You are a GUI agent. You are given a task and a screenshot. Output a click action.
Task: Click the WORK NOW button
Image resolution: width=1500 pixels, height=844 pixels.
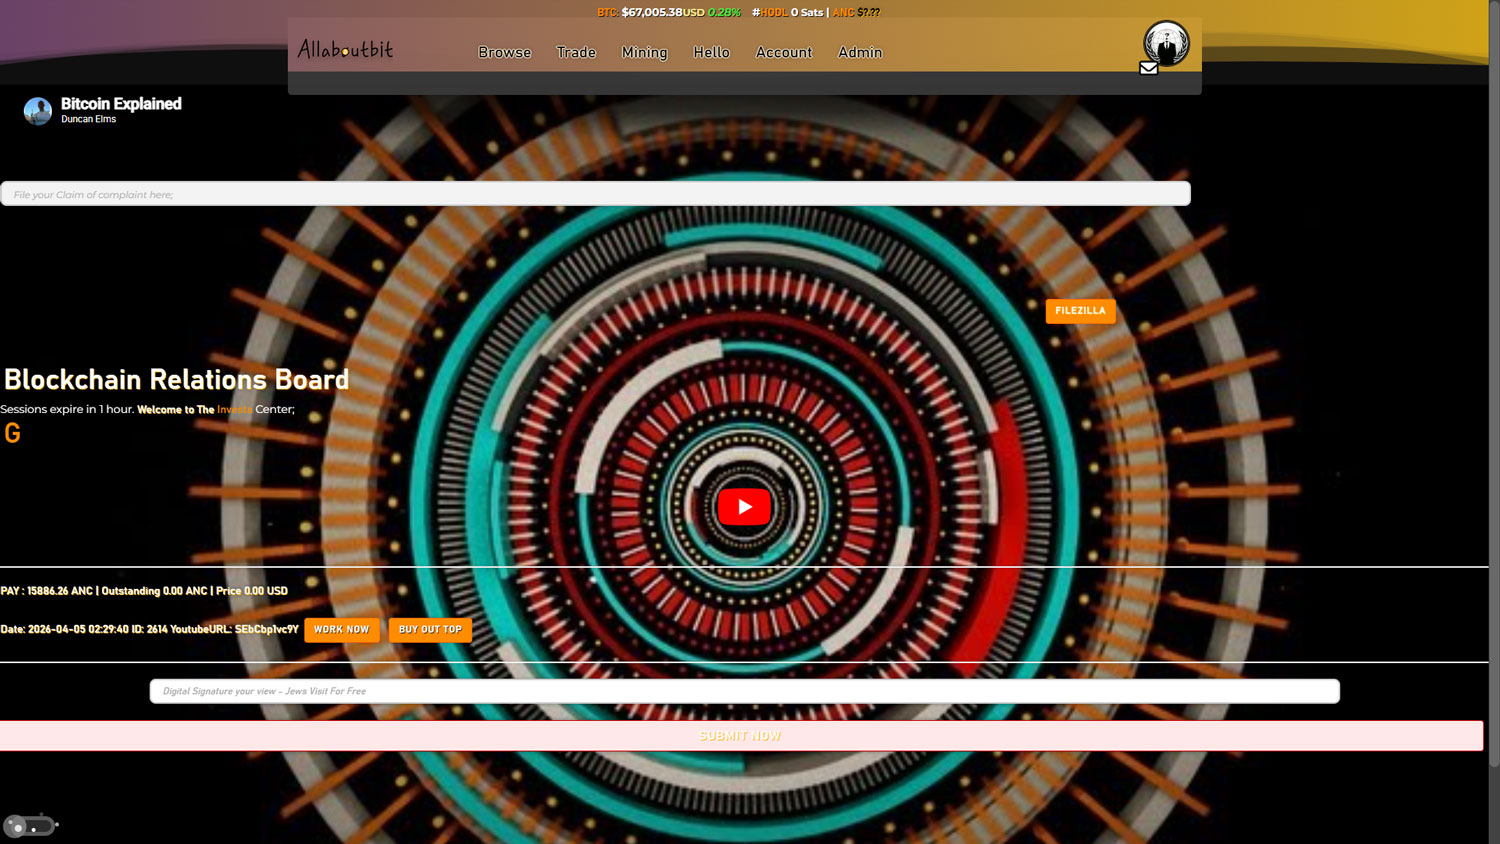coord(341,629)
